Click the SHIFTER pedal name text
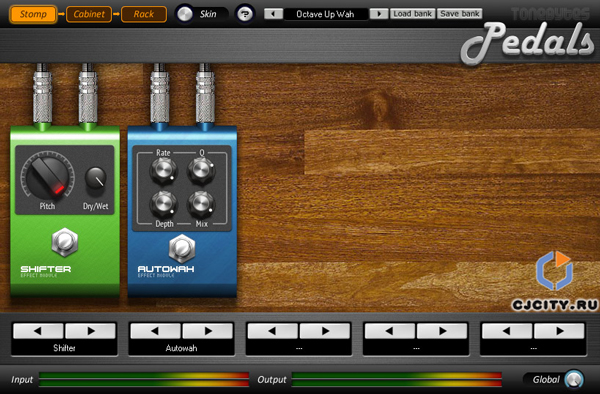 [46, 269]
